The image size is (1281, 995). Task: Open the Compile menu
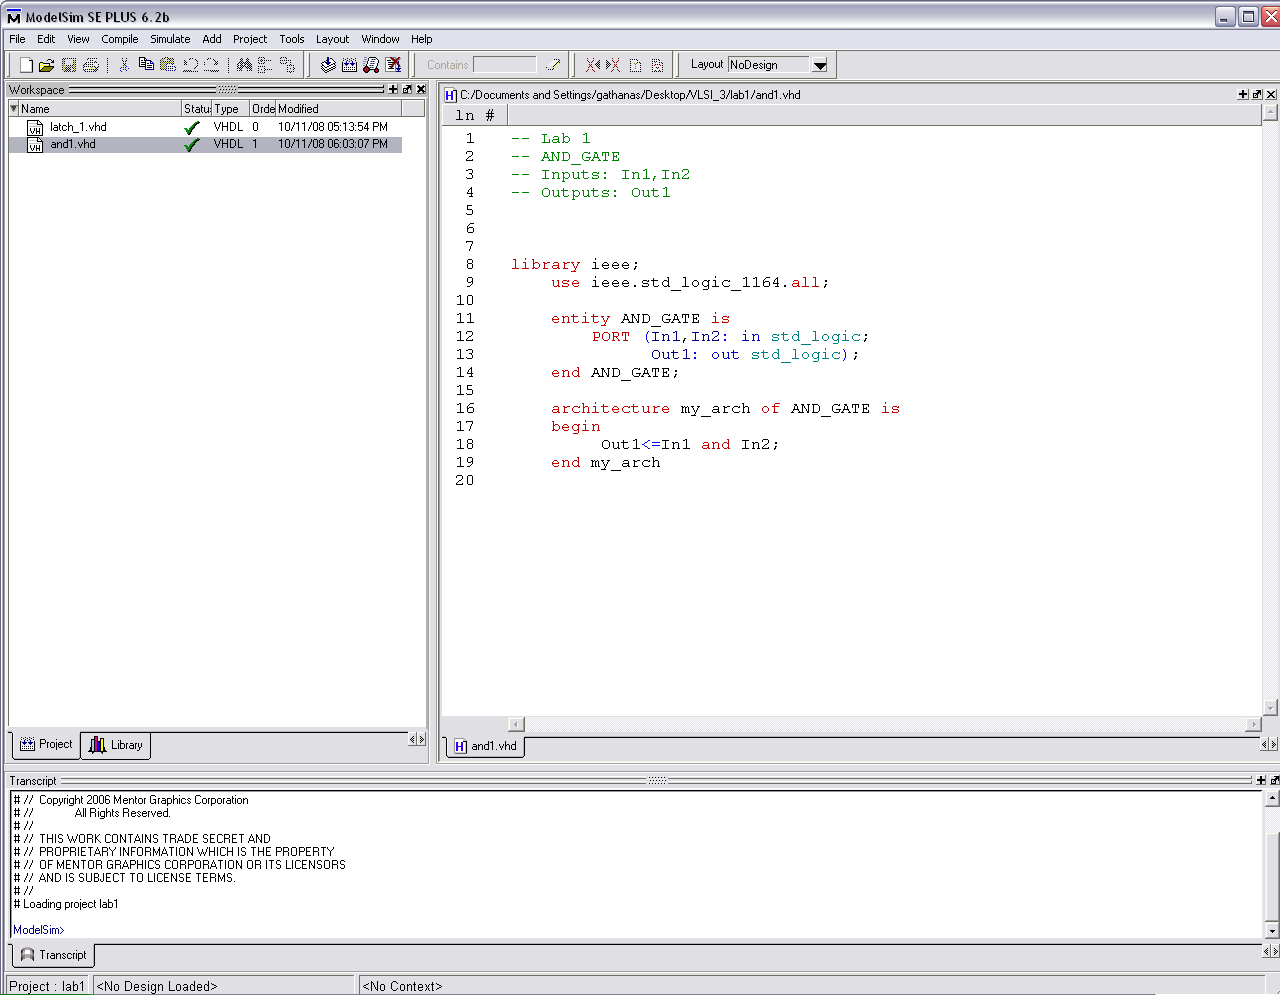[x=119, y=39]
